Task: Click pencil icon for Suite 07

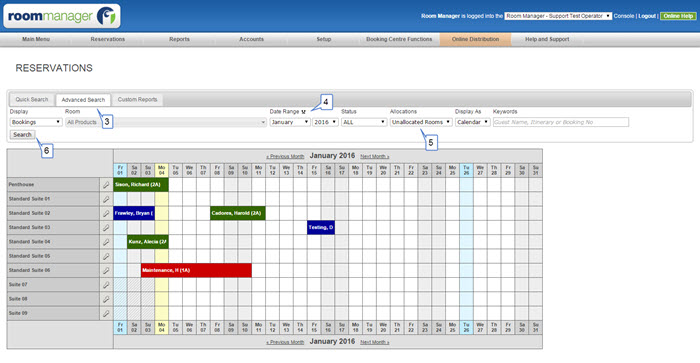Action: point(106,284)
